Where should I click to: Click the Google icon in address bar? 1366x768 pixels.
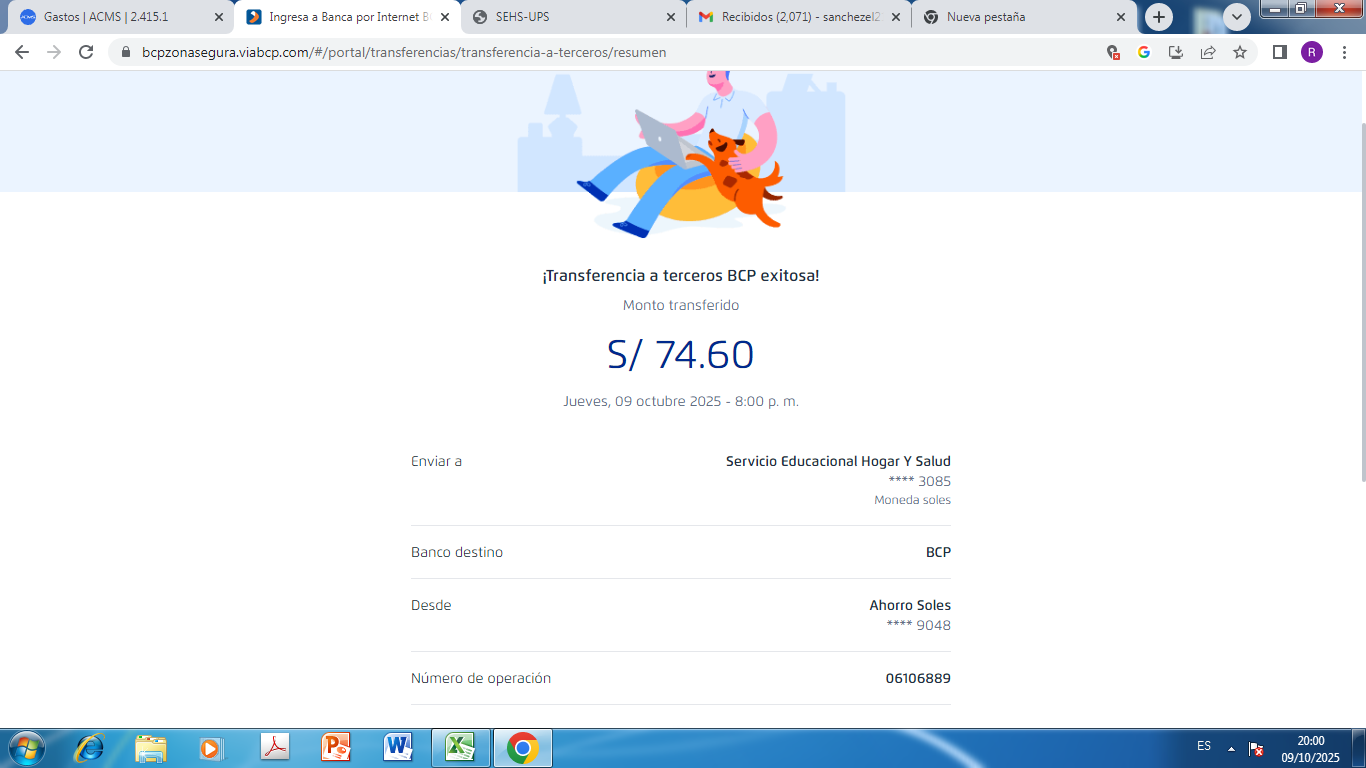click(x=1144, y=52)
